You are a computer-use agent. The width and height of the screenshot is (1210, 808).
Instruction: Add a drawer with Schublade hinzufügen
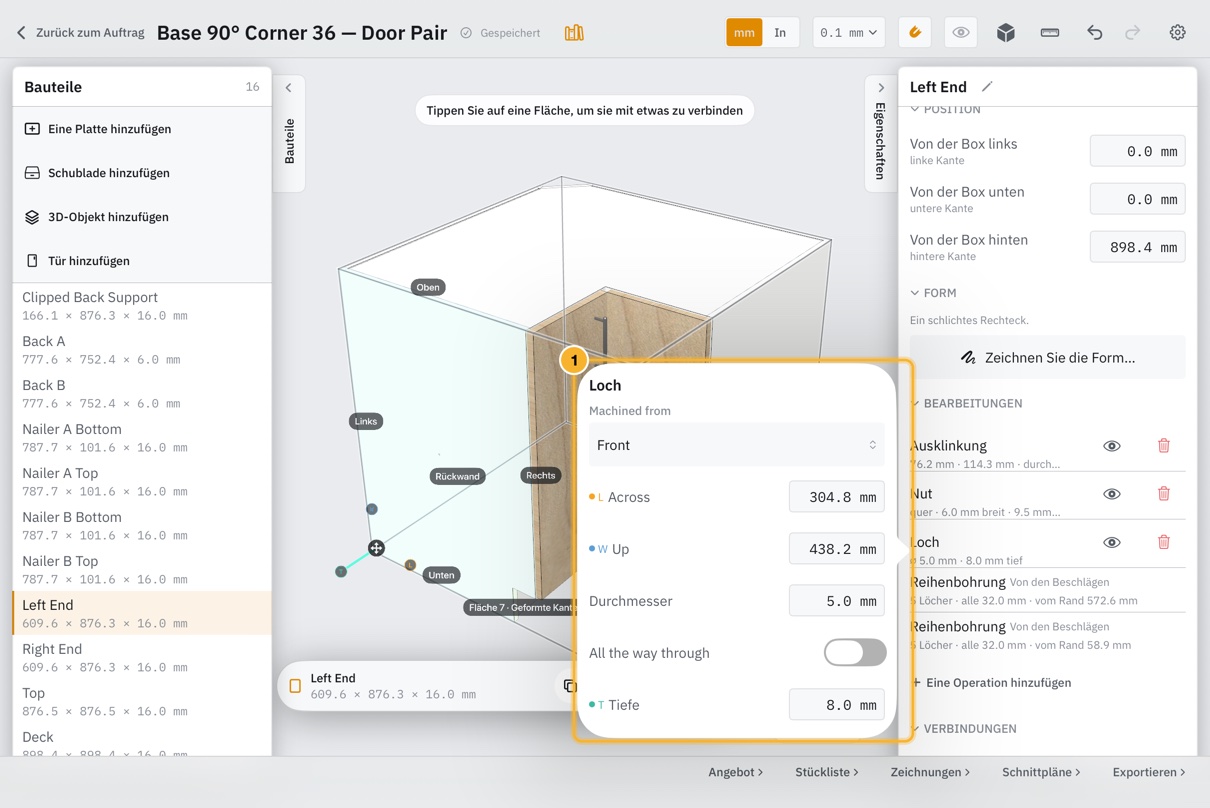pyautogui.click(x=142, y=173)
